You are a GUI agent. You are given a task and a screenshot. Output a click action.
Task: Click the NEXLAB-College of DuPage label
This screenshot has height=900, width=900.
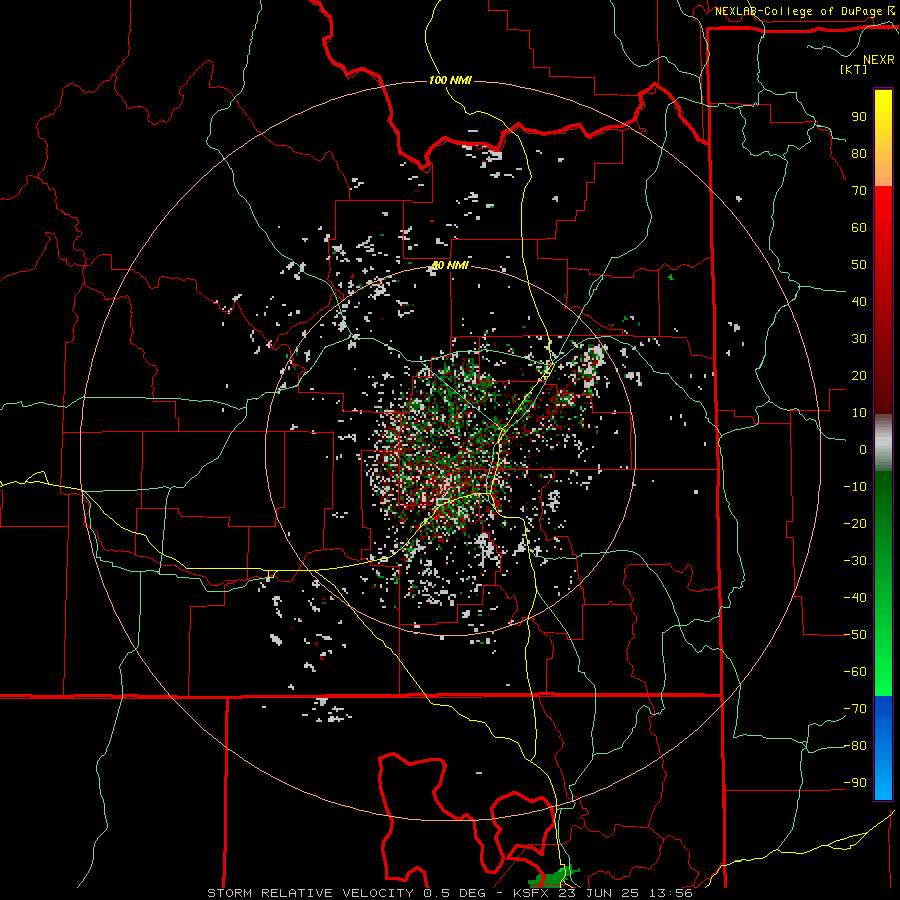point(800,11)
